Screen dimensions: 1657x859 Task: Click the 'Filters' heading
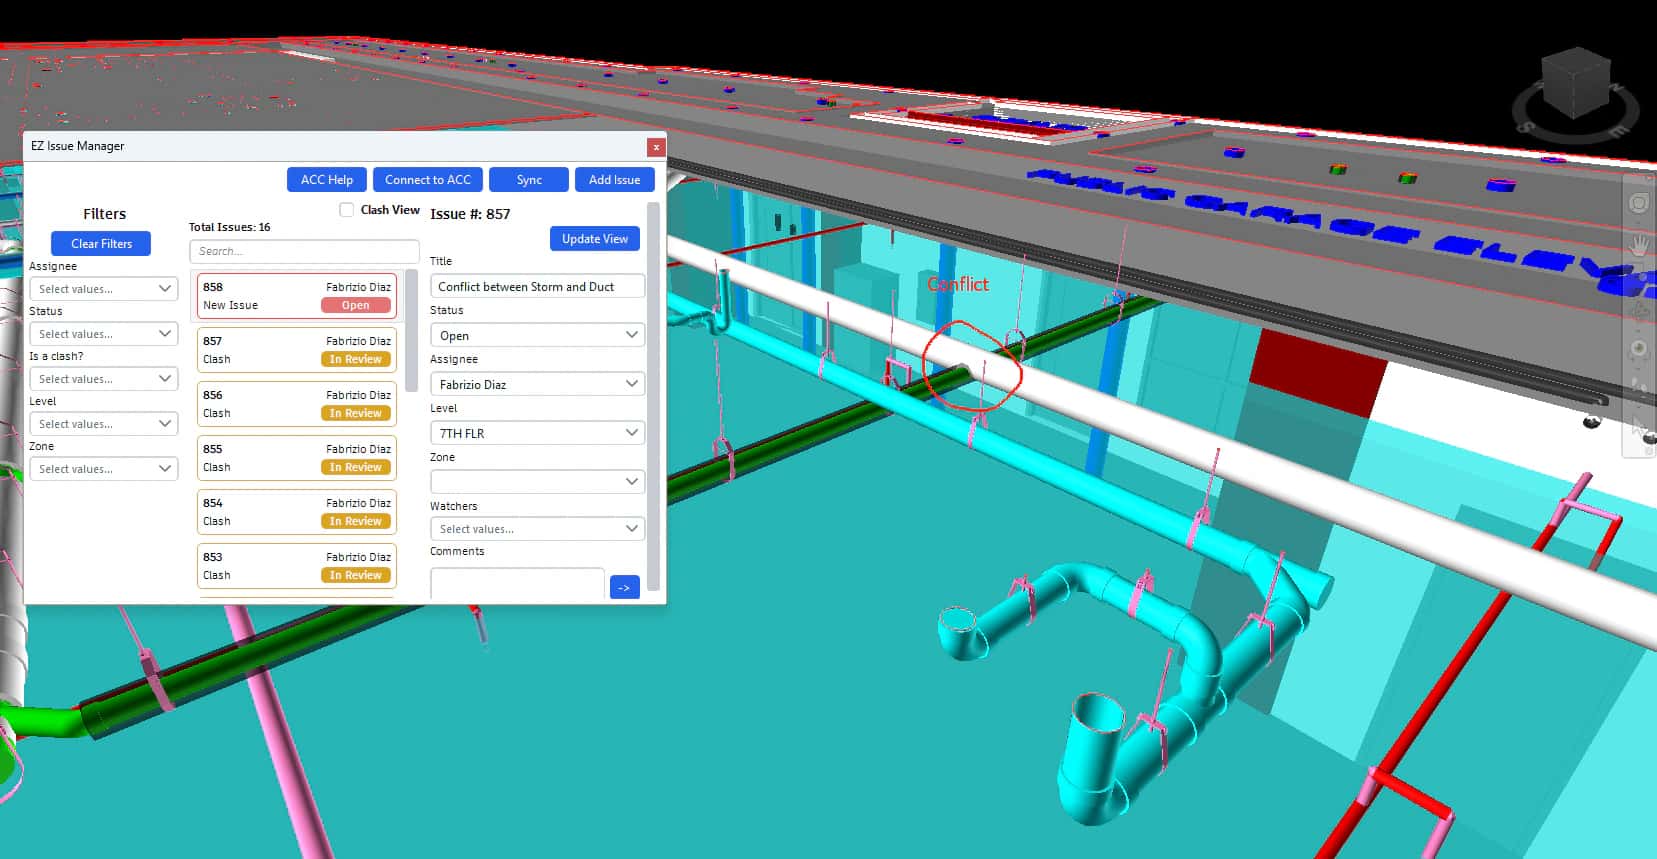click(104, 214)
